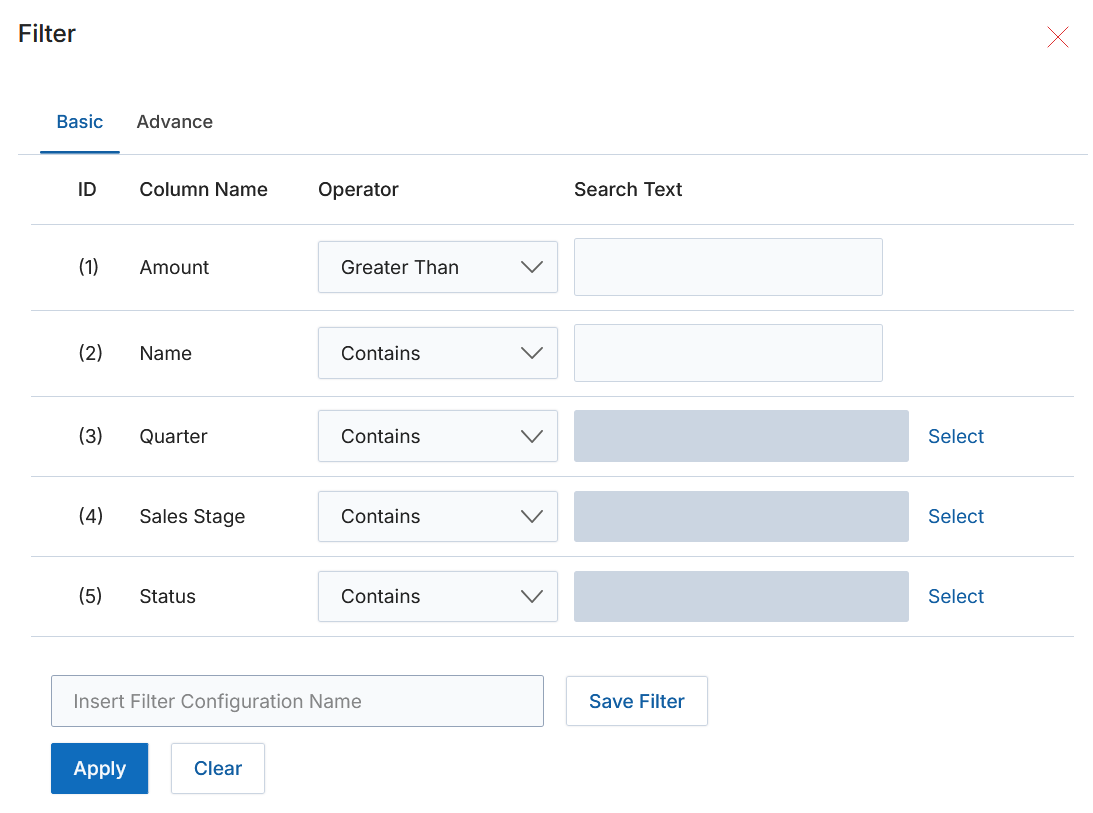This screenshot has height=813, width=1093.
Task: Click Select link for Sales Stage
Action: pyautogui.click(x=956, y=517)
